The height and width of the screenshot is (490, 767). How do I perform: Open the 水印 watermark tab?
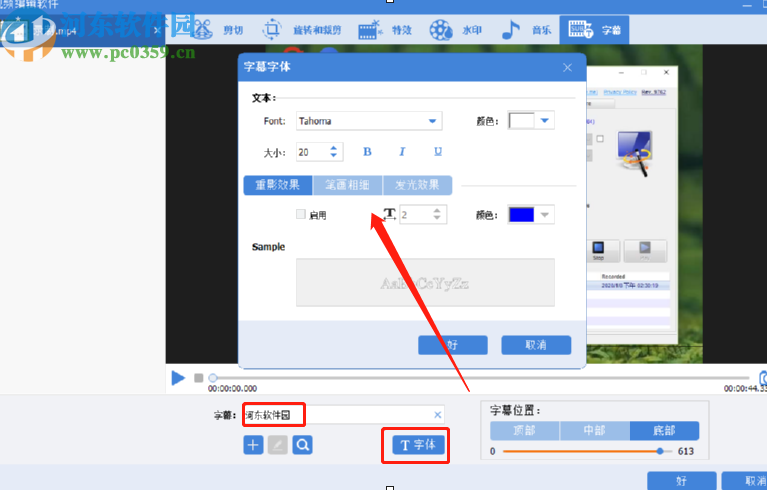[455, 30]
